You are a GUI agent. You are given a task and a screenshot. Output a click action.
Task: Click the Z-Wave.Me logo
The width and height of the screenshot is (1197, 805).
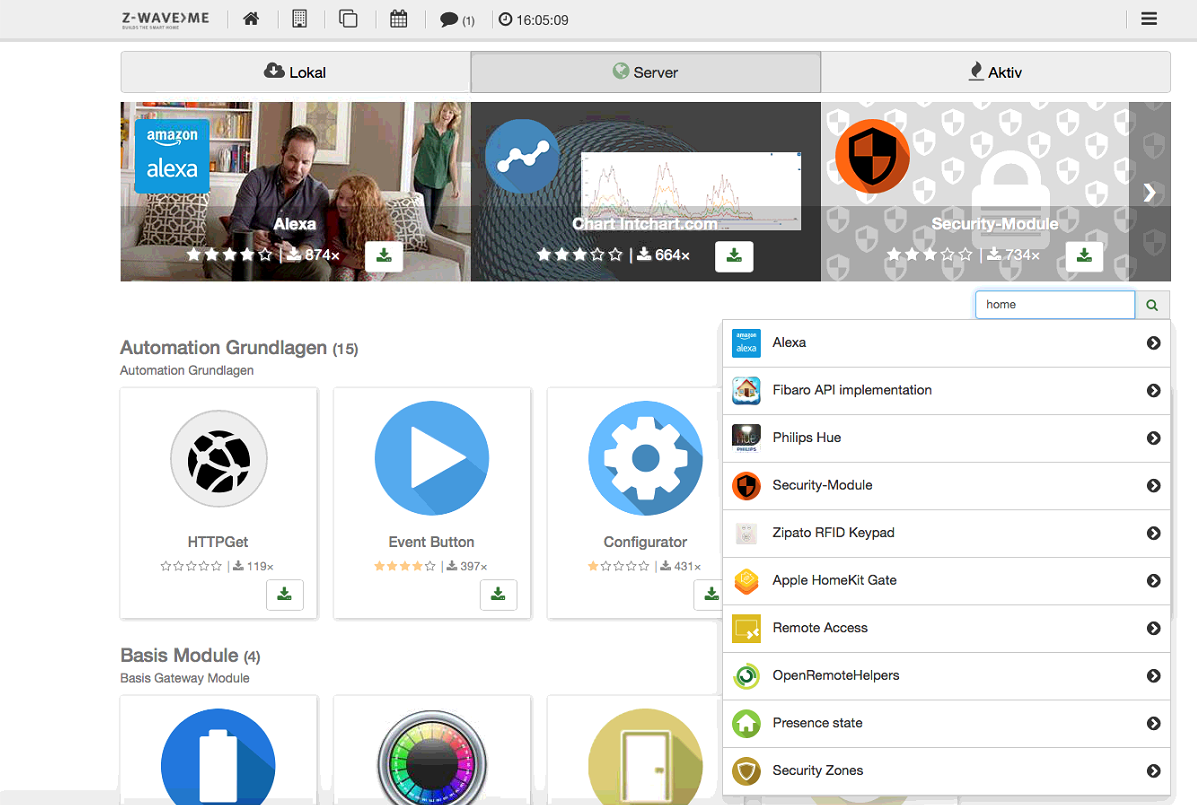tap(166, 19)
